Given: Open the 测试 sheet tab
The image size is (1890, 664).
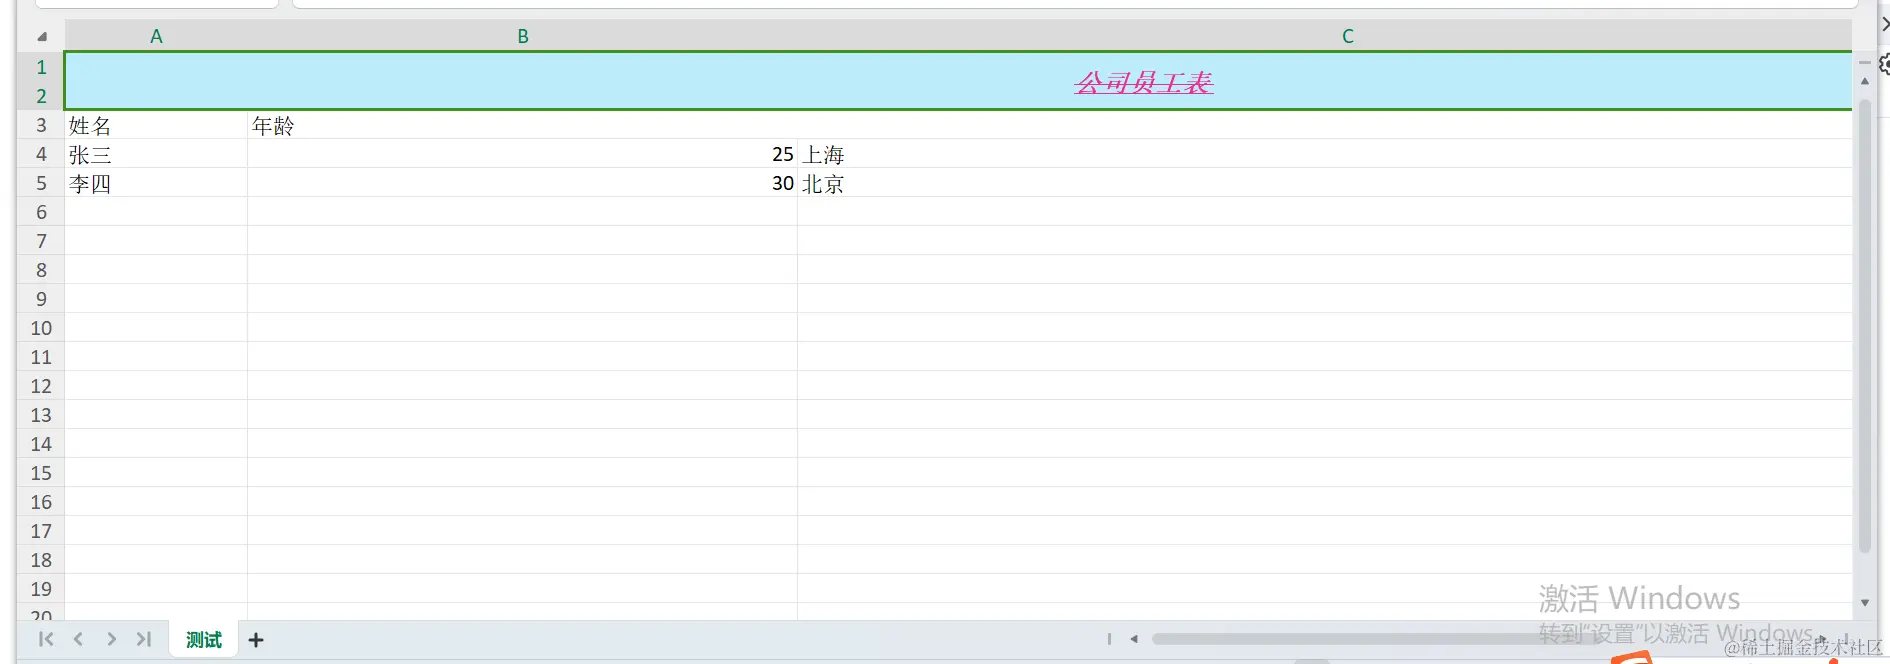Looking at the screenshot, I should [204, 639].
